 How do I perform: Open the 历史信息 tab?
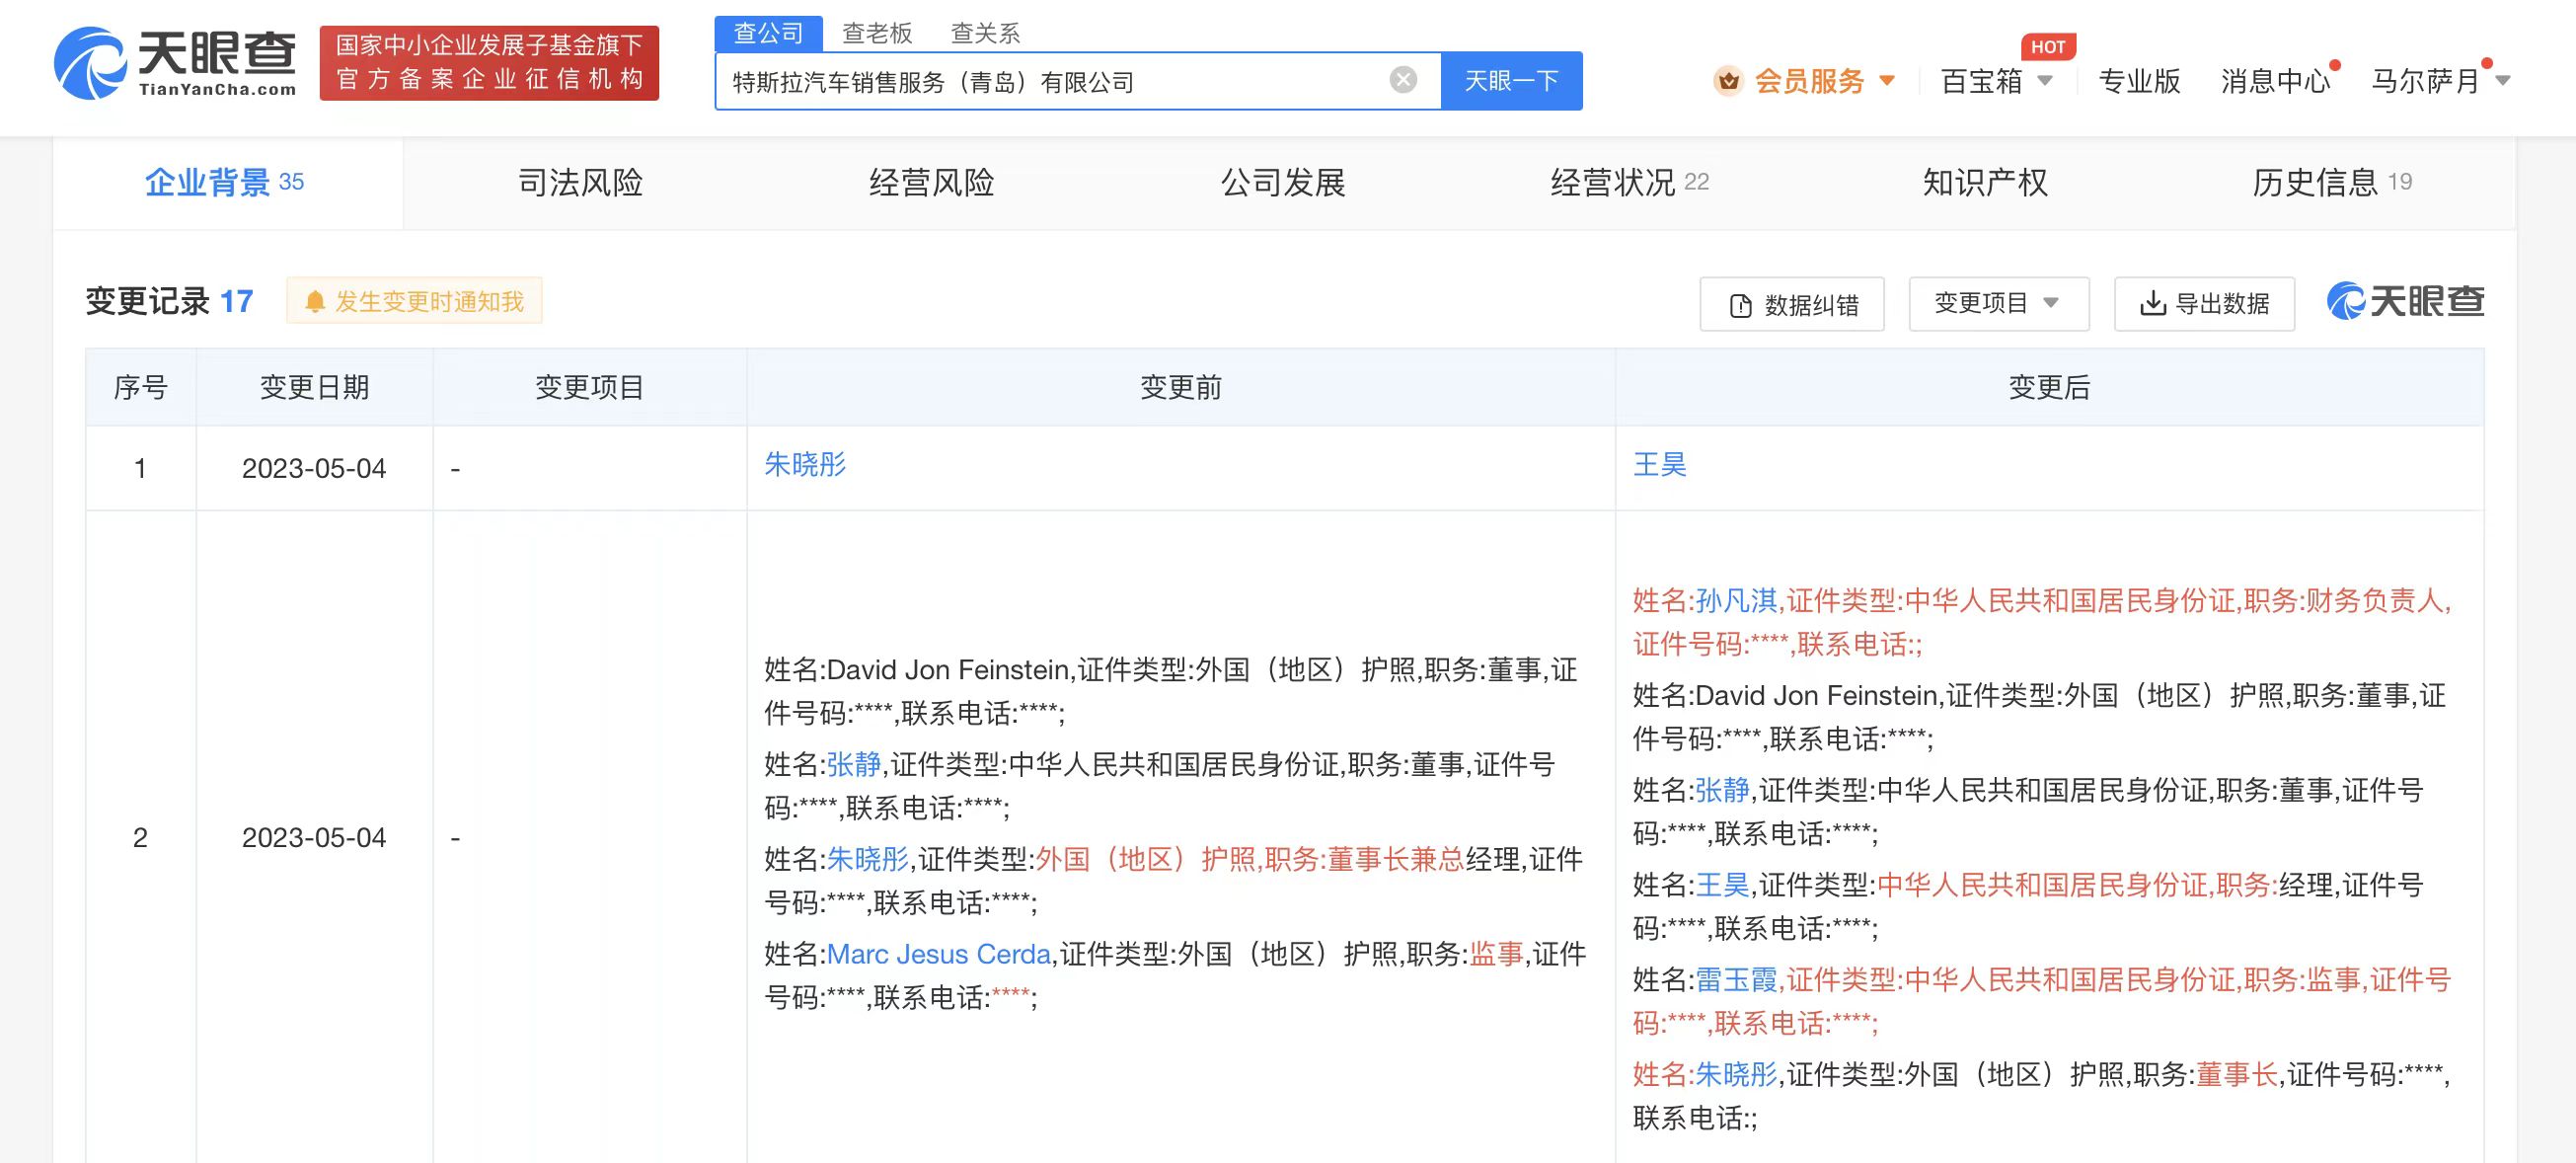[2331, 182]
